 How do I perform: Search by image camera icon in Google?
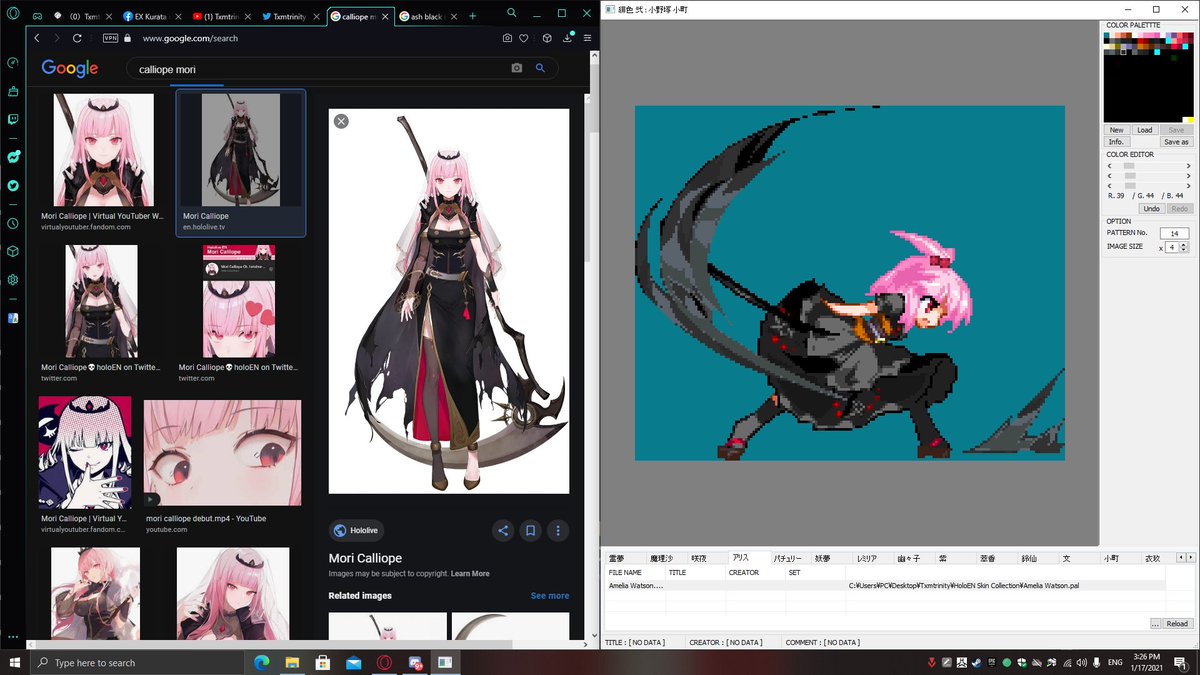pyautogui.click(x=517, y=68)
